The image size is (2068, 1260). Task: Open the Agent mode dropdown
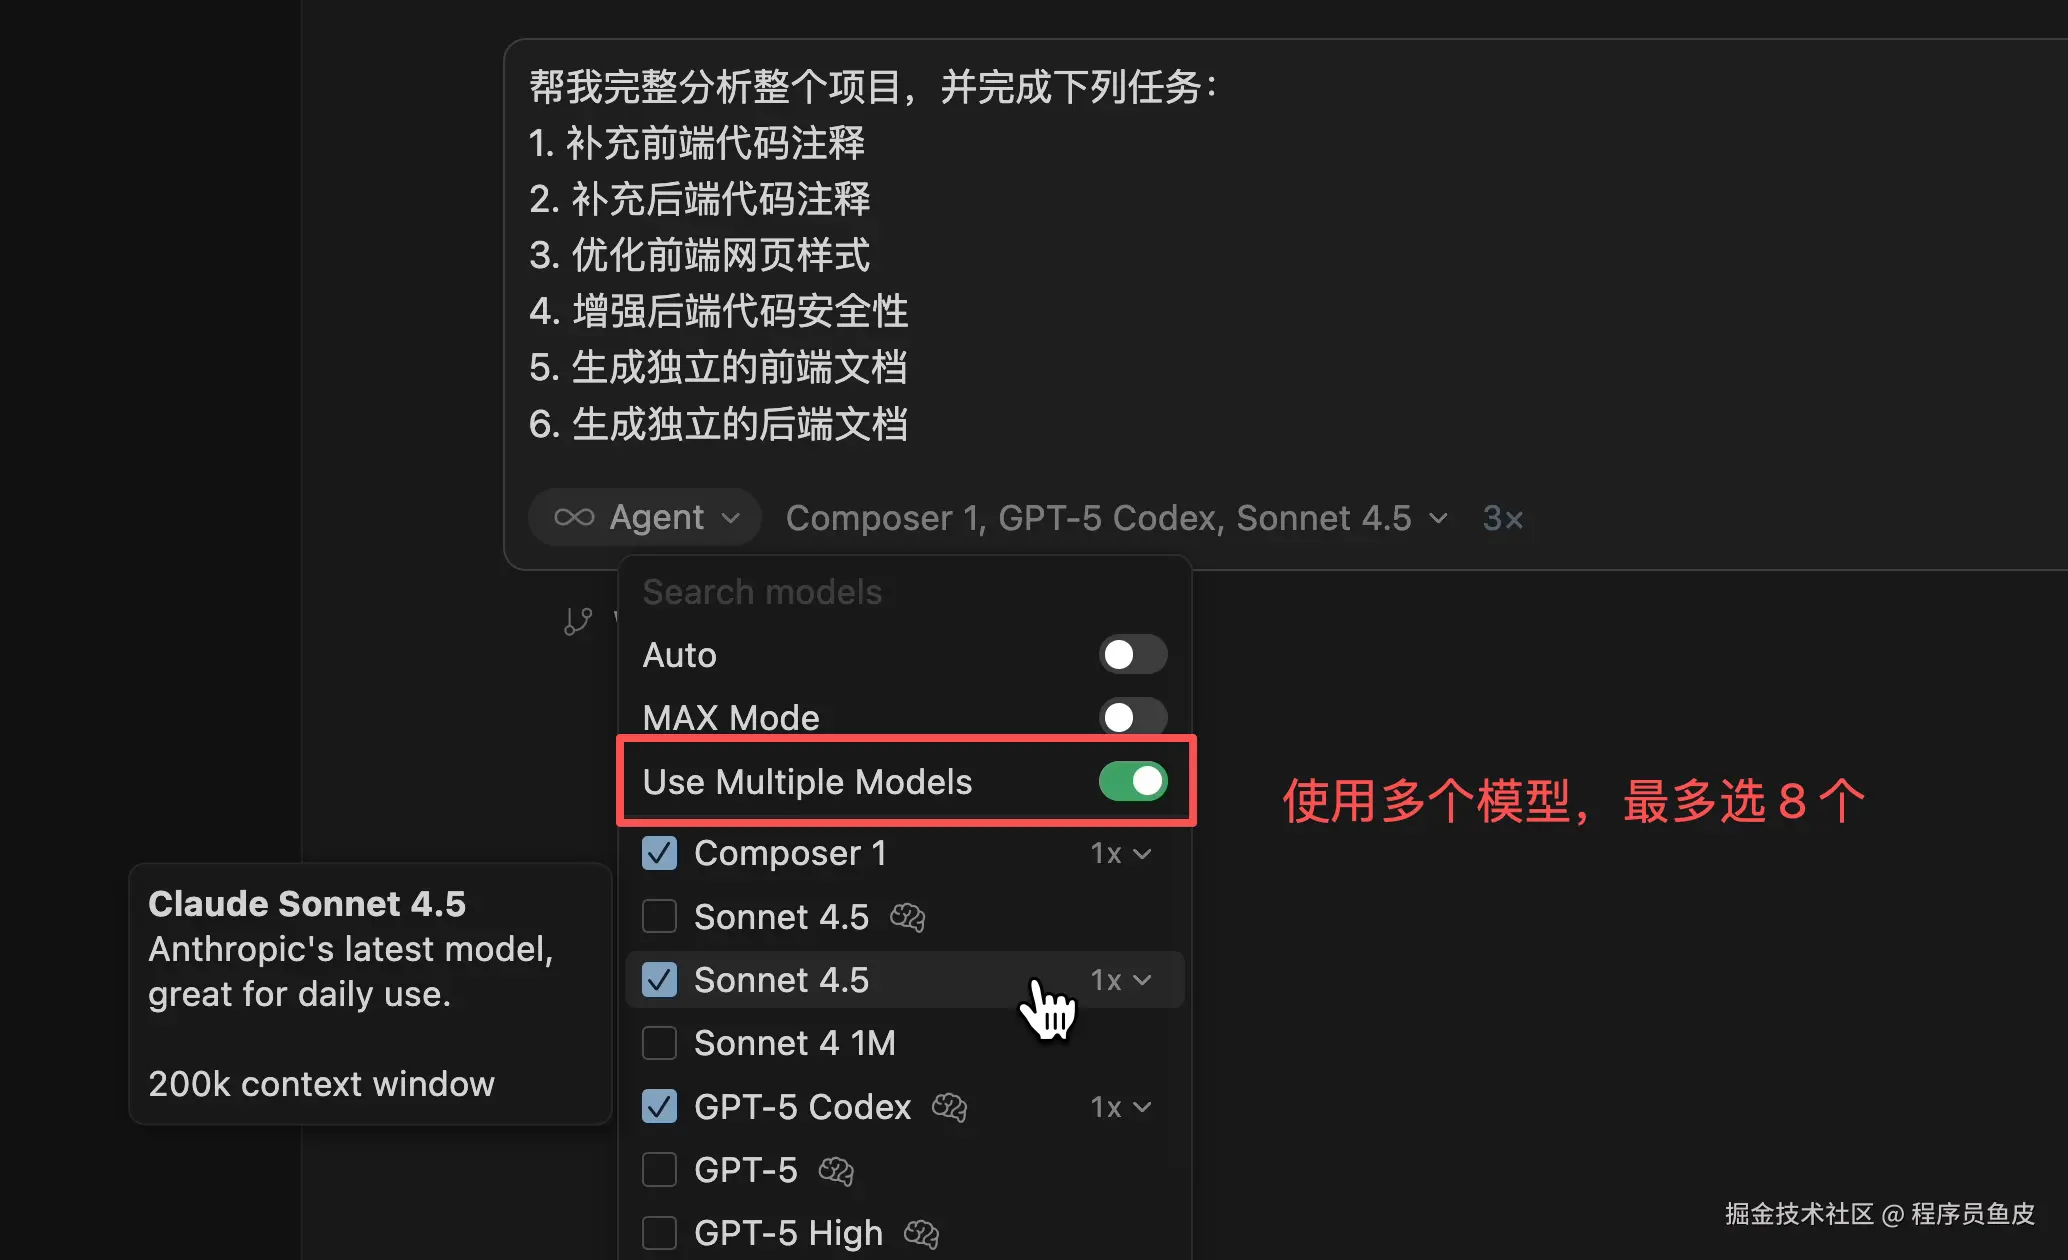click(645, 517)
